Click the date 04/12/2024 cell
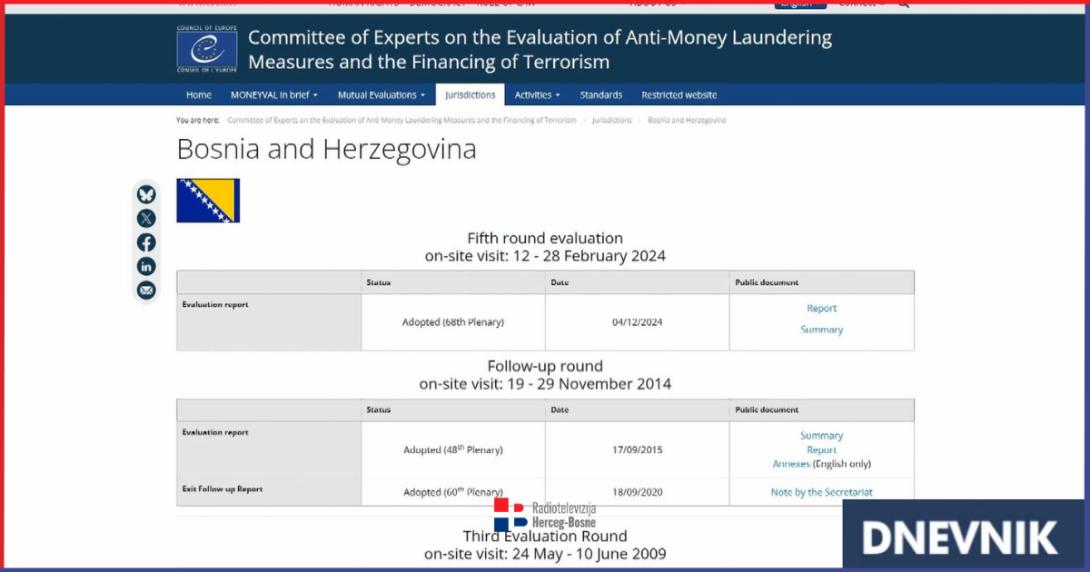 pyautogui.click(x=637, y=322)
